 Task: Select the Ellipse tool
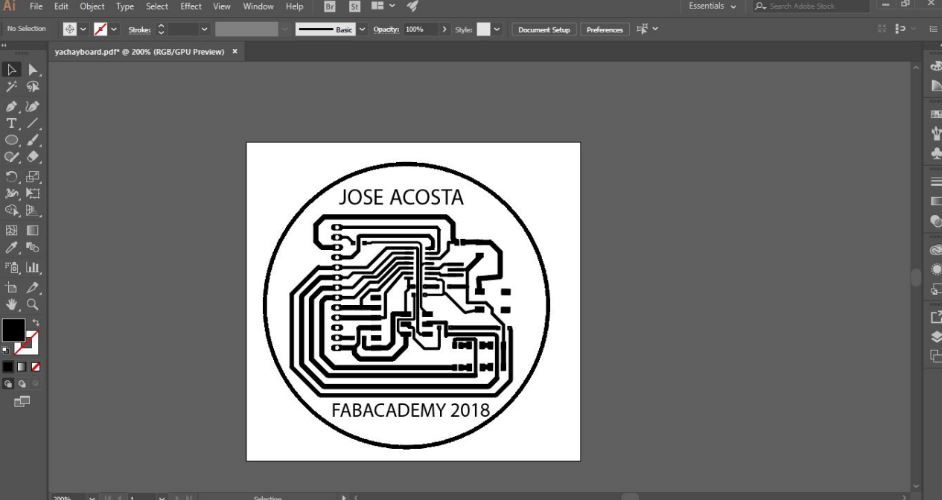pyautogui.click(x=11, y=140)
